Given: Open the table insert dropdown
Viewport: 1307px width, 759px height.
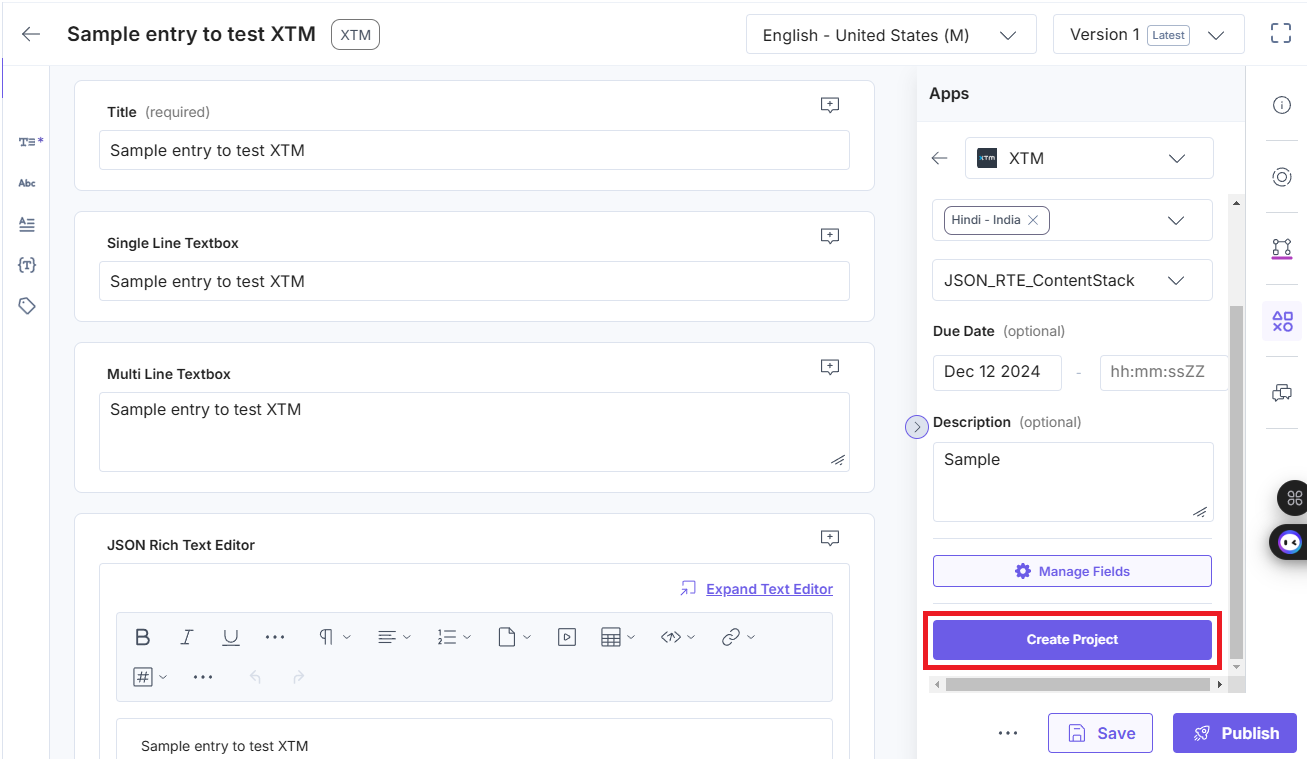Looking at the screenshot, I should click(x=618, y=637).
